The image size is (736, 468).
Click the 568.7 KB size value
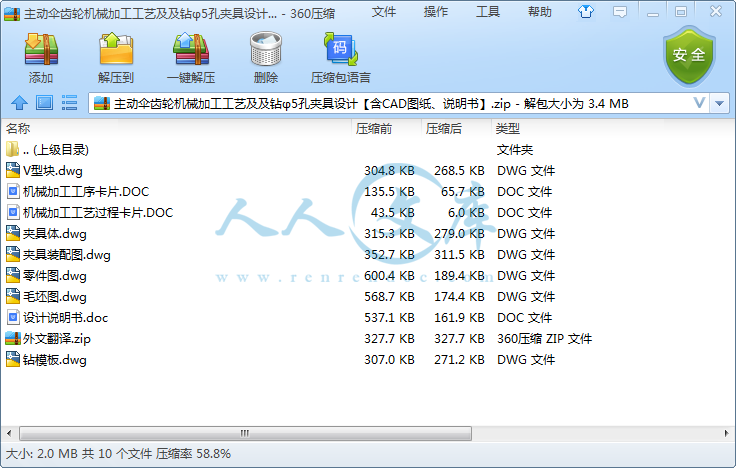(389, 297)
